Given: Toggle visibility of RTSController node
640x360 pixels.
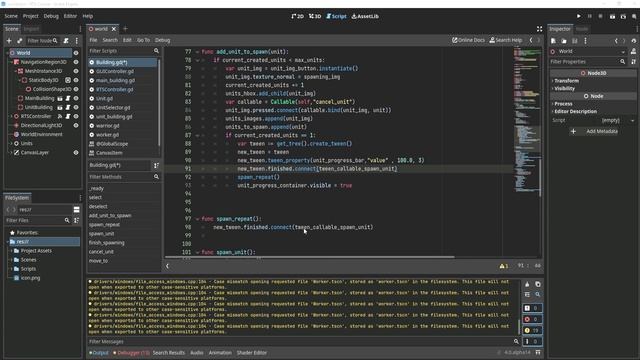Looking at the screenshot, I should (x=76, y=116).
